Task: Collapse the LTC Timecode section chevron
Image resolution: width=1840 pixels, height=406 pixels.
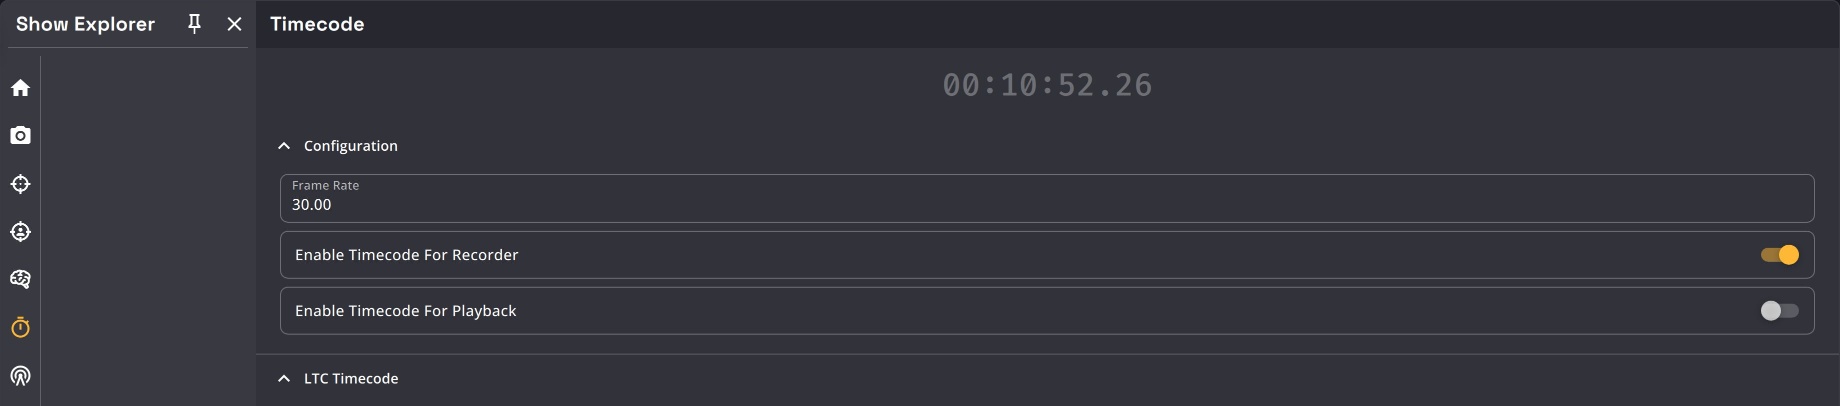Action: click(x=284, y=379)
